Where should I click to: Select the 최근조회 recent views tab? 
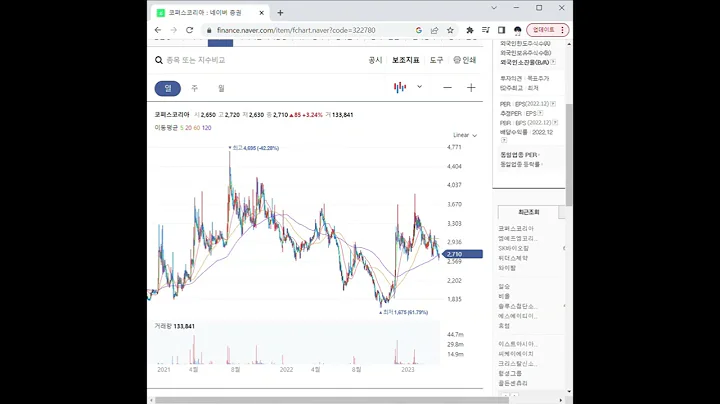pyautogui.click(x=529, y=212)
